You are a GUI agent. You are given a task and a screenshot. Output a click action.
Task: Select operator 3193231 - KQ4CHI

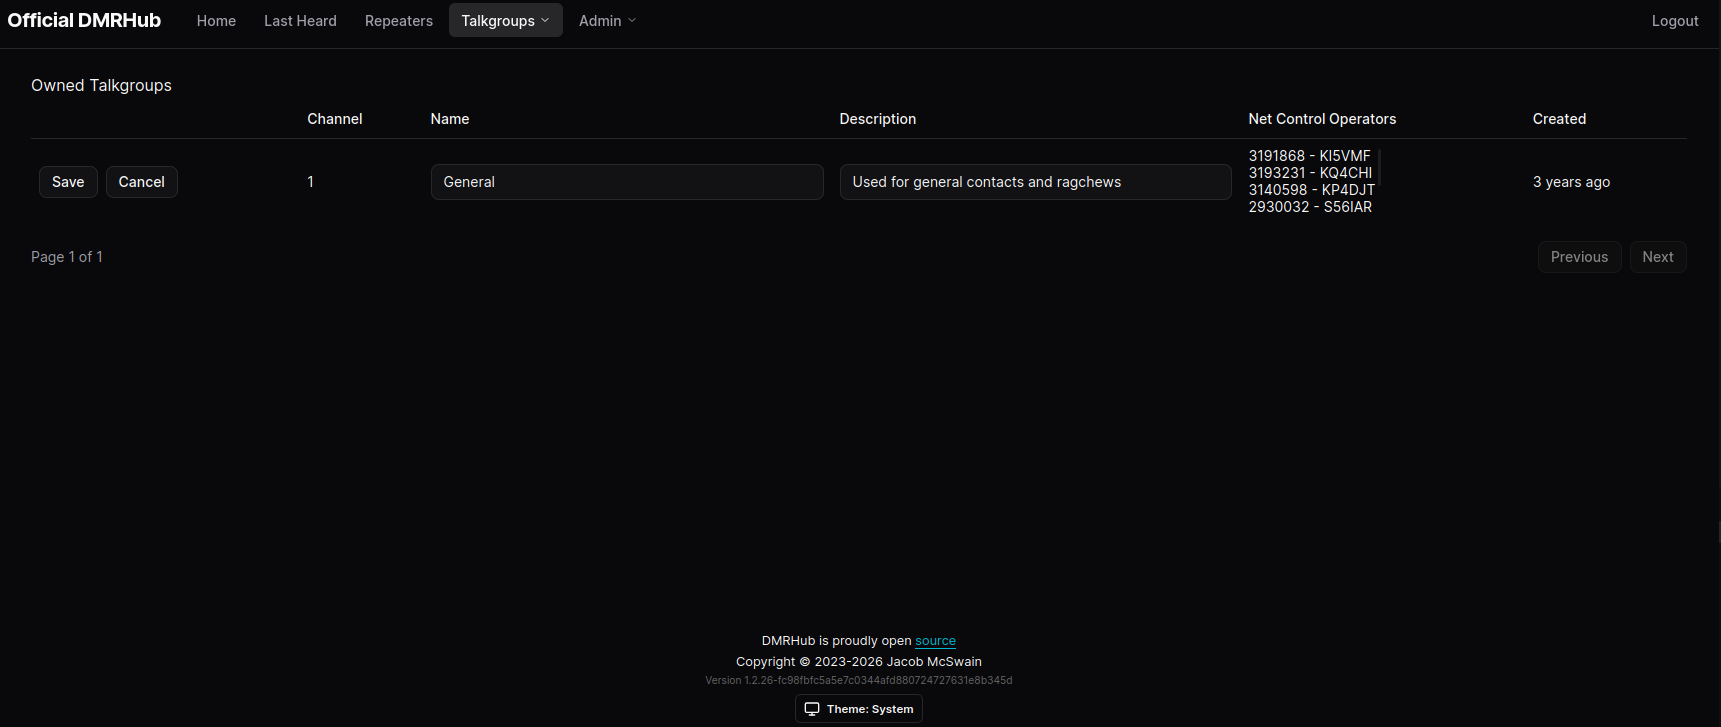click(x=1310, y=173)
